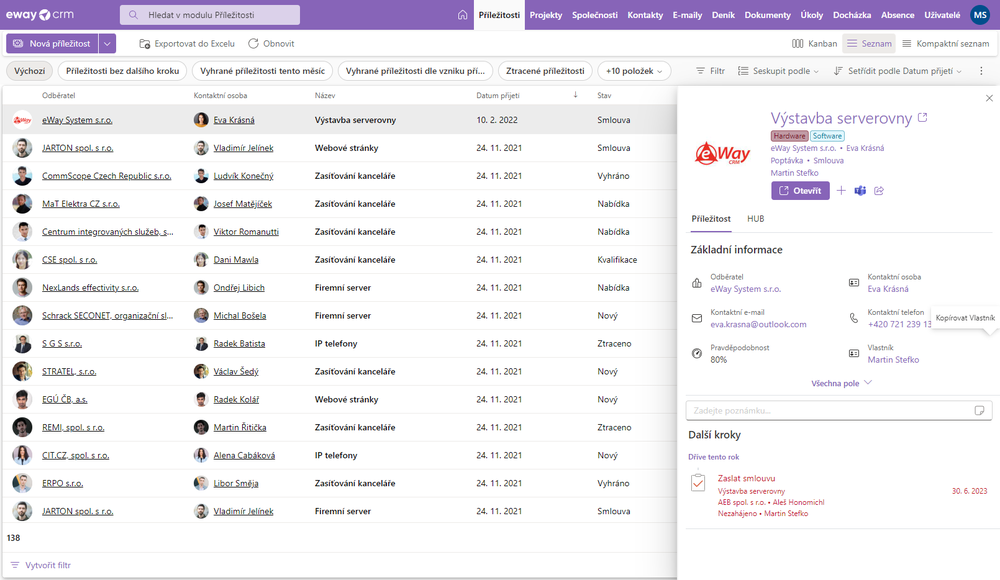
Task: Click Nová příležitost button
Action: 52,43
